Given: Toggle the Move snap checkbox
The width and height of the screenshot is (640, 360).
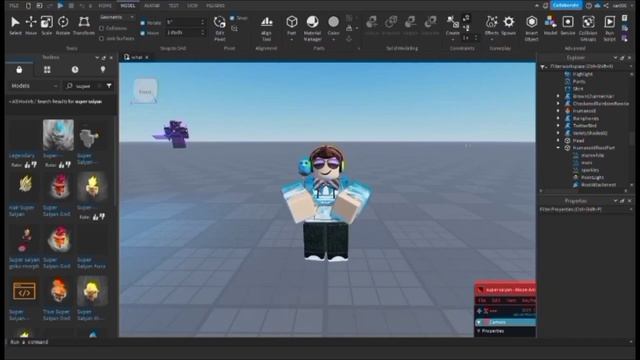Looking at the screenshot, I should (x=142, y=33).
